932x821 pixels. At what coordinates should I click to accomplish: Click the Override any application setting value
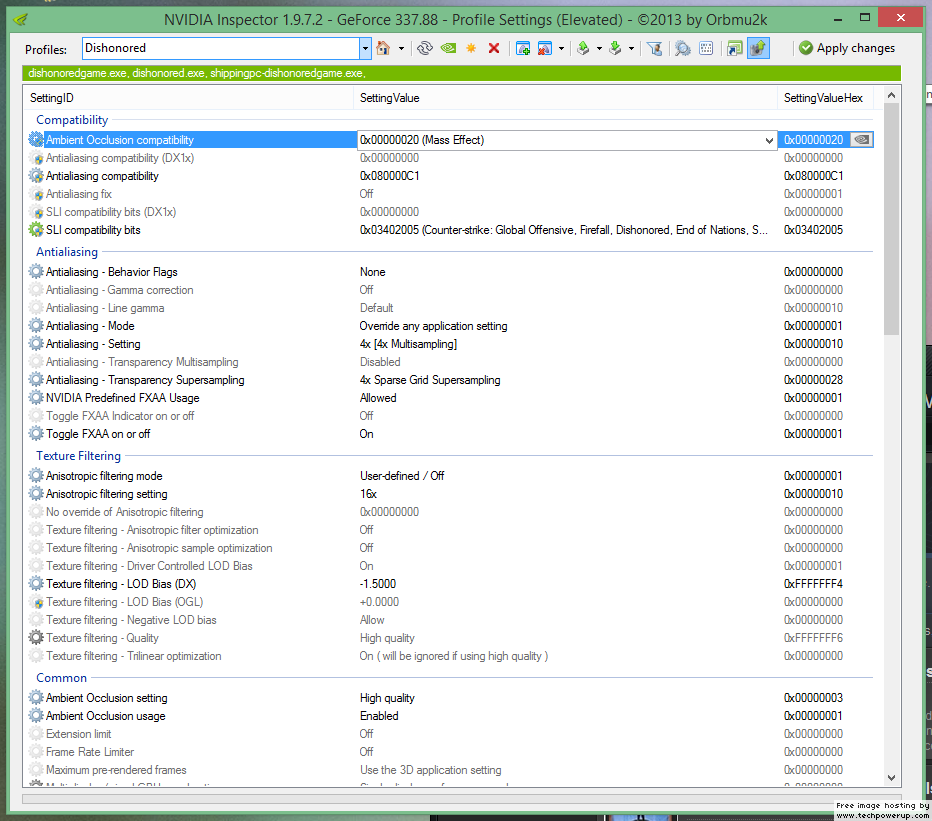pyautogui.click(x=433, y=326)
